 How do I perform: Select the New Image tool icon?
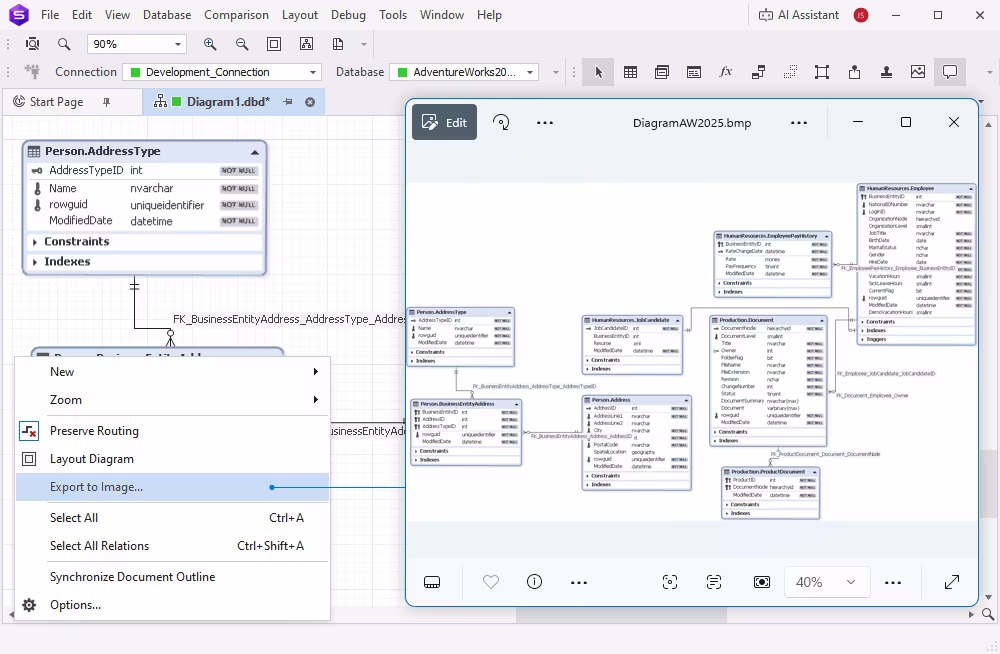[918, 72]
